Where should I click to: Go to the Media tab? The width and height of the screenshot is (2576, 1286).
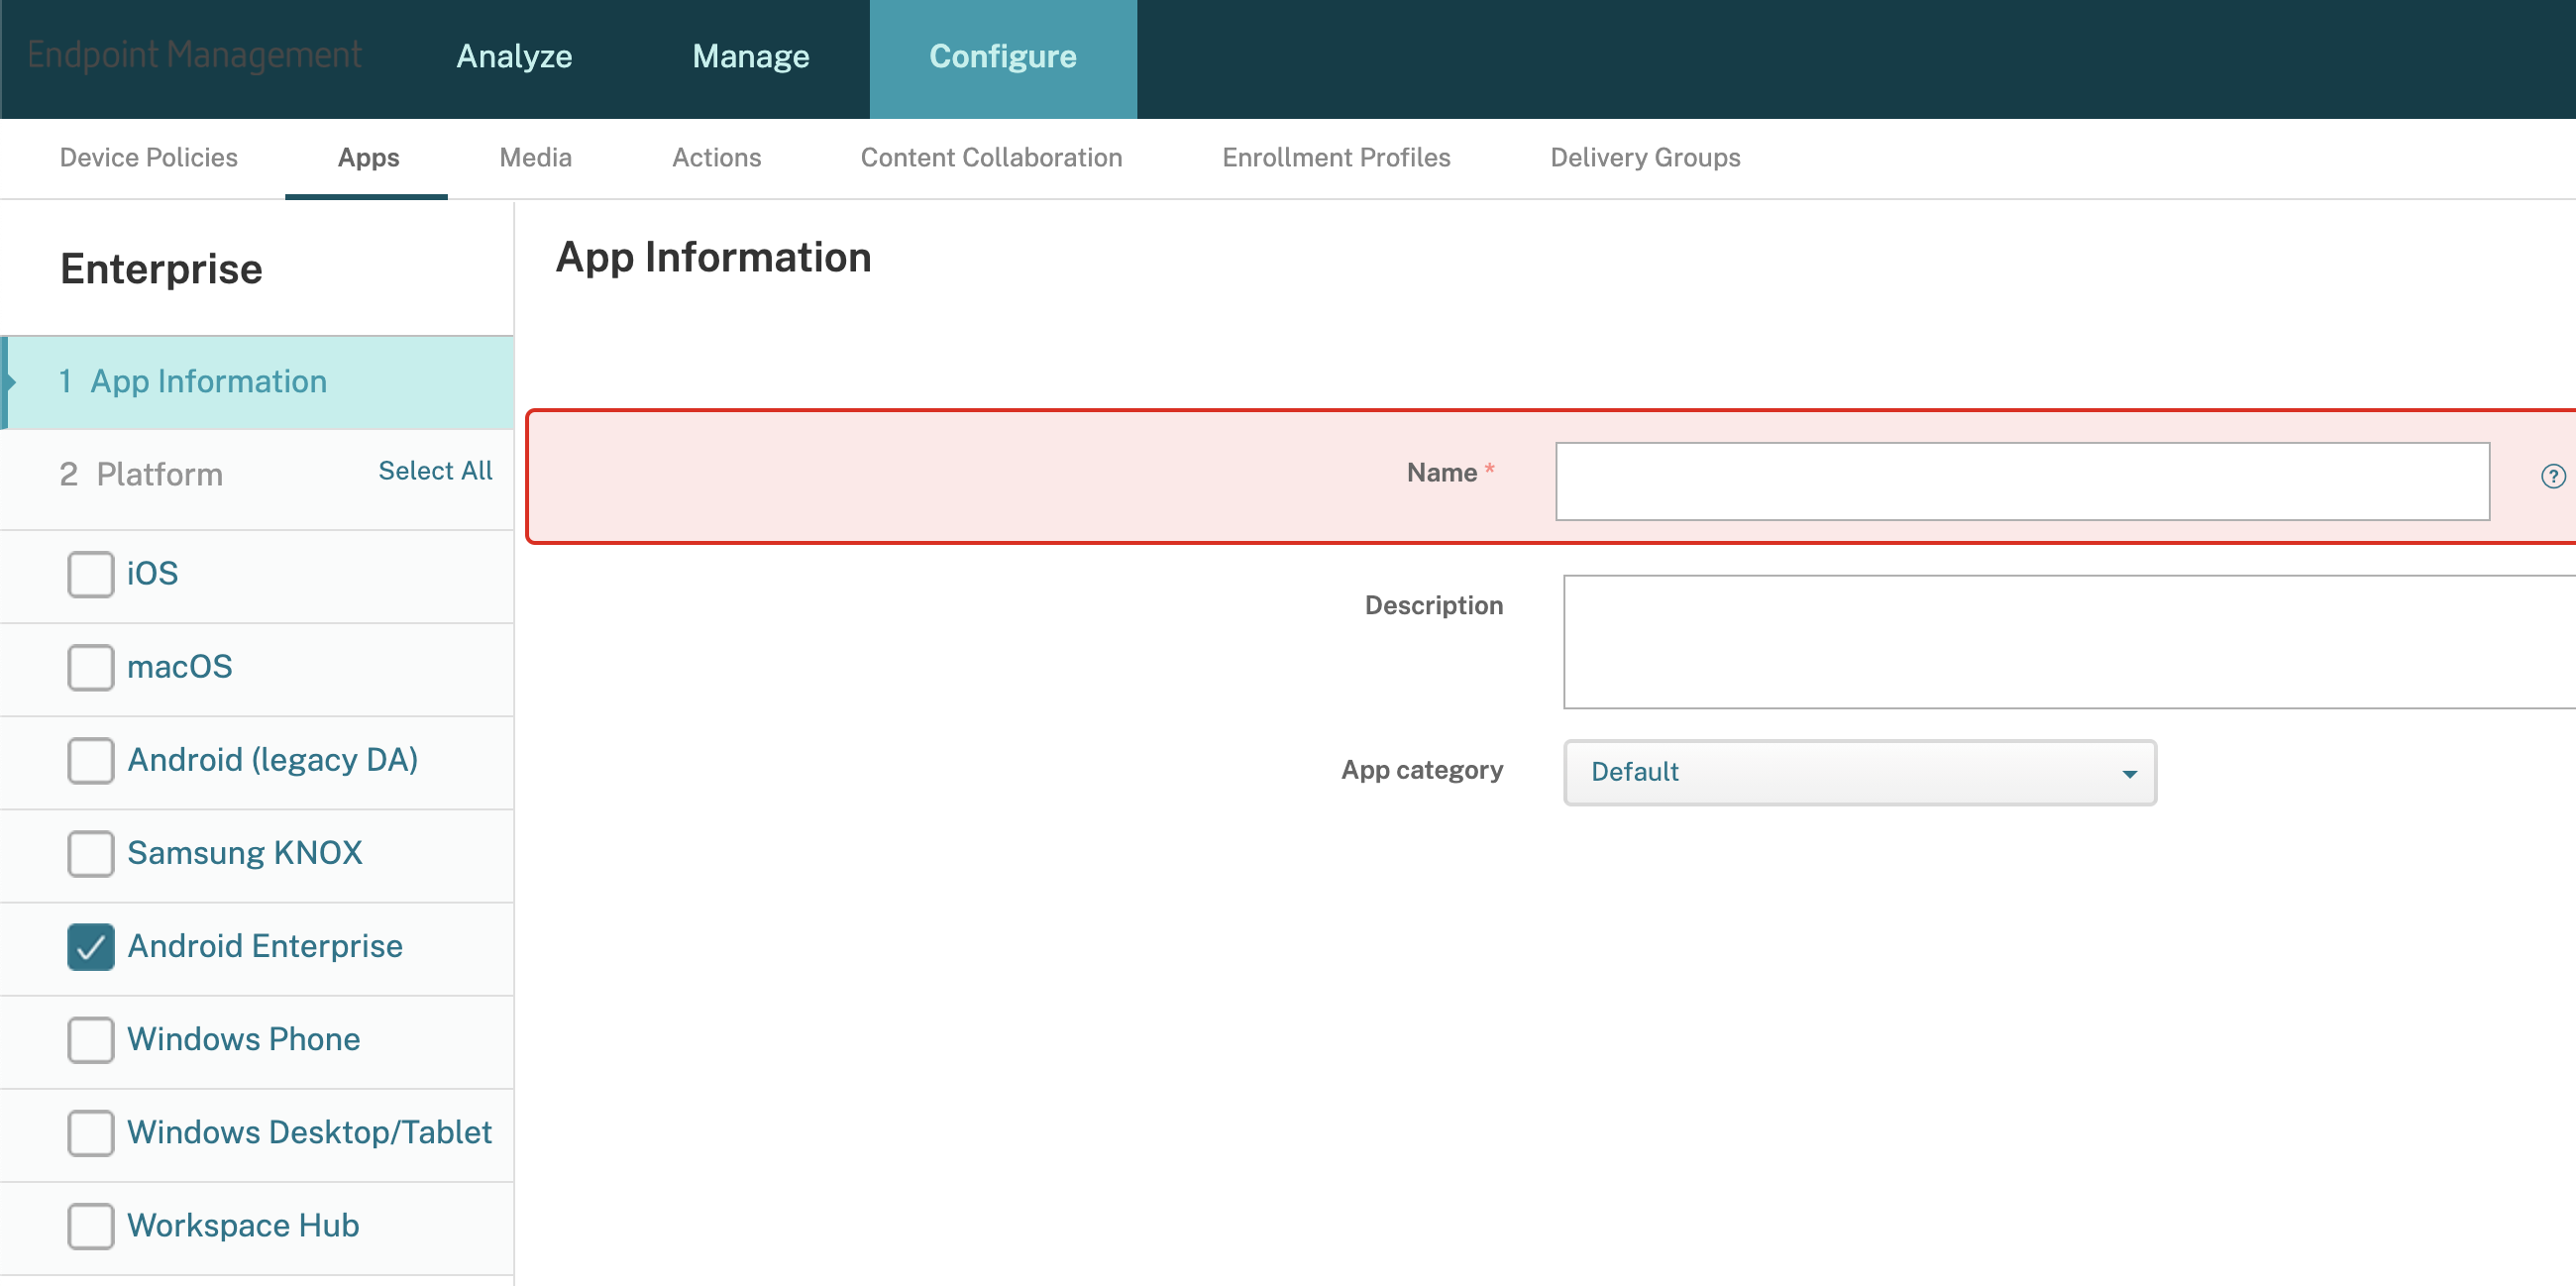536,158
